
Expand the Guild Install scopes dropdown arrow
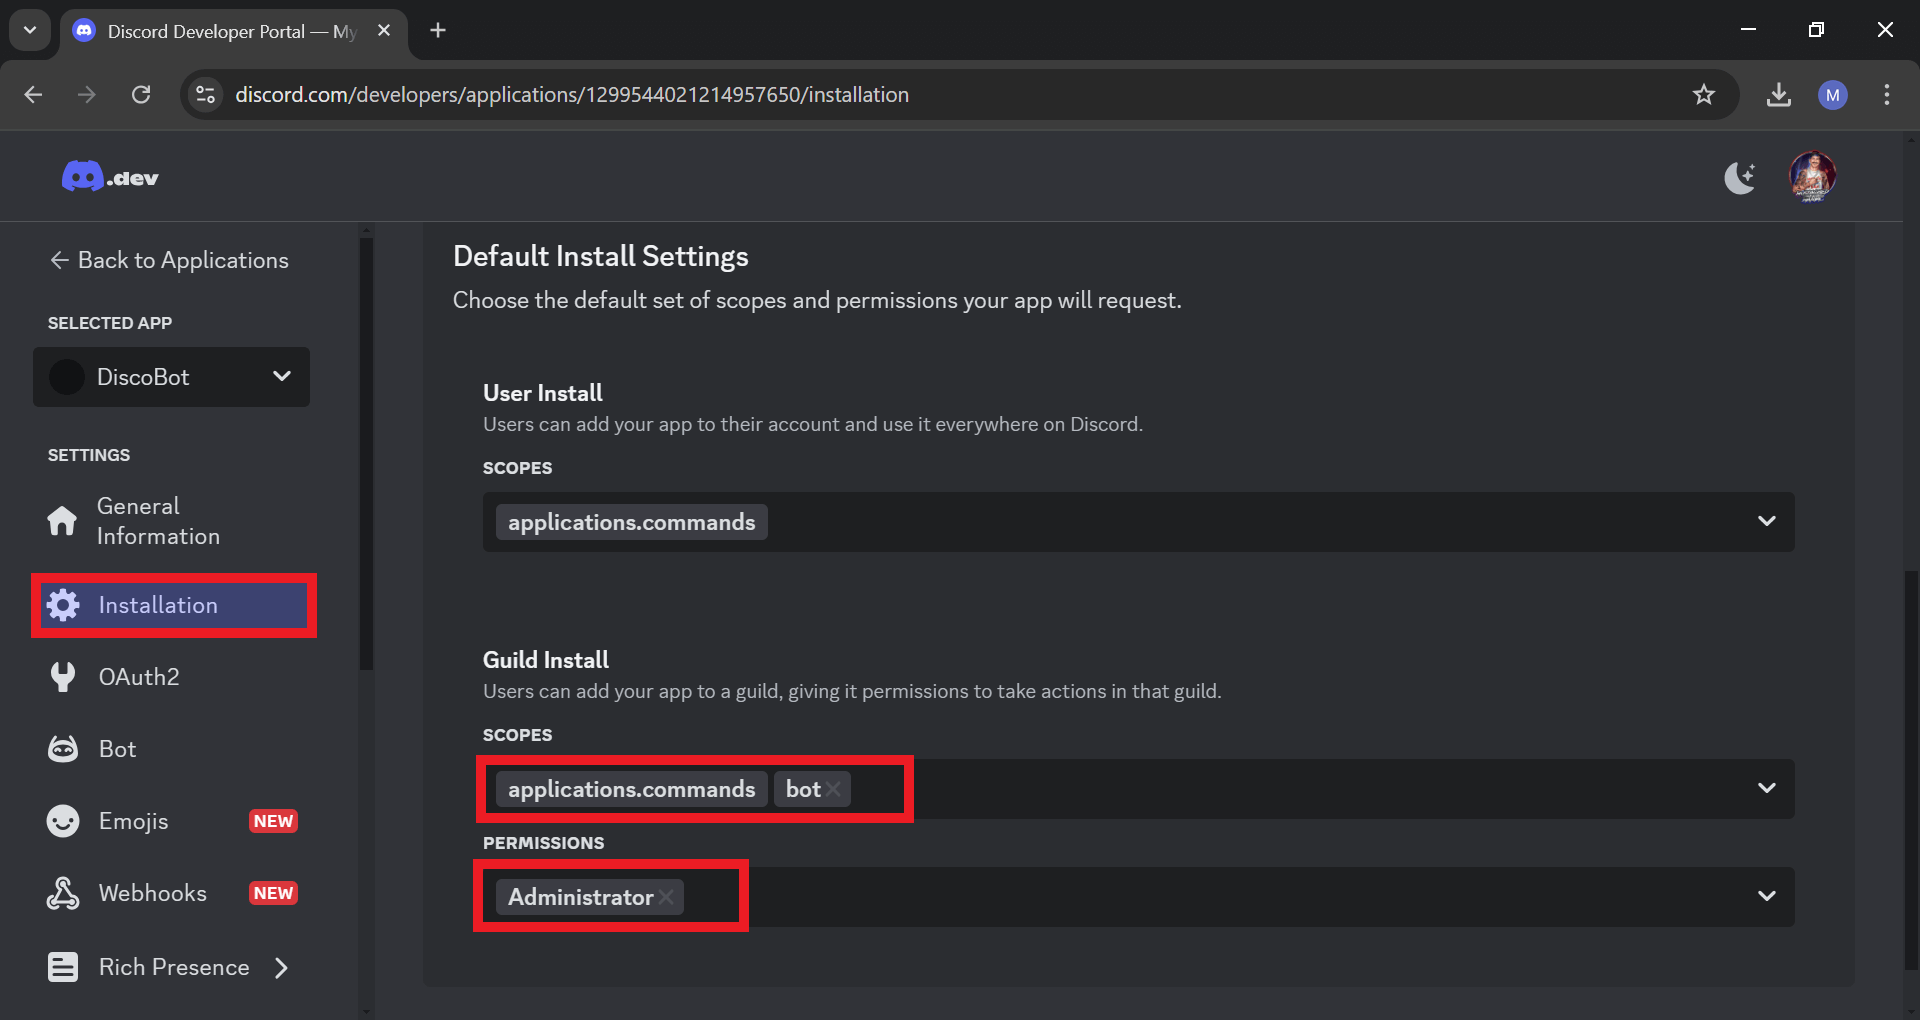point(1767,788)
